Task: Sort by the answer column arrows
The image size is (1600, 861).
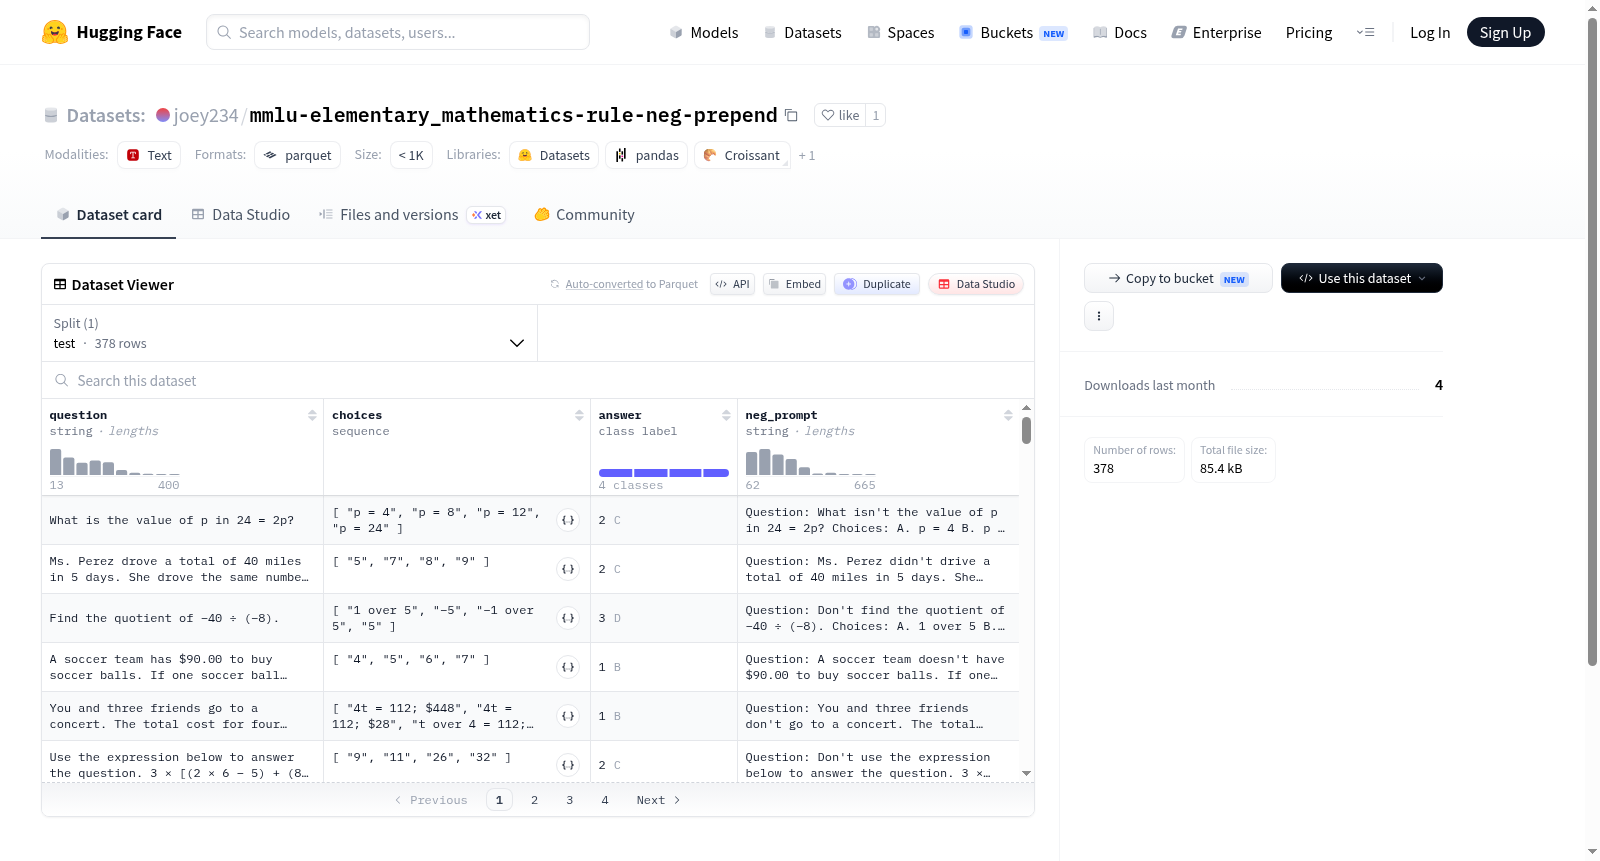Action: tap(726, 415)
